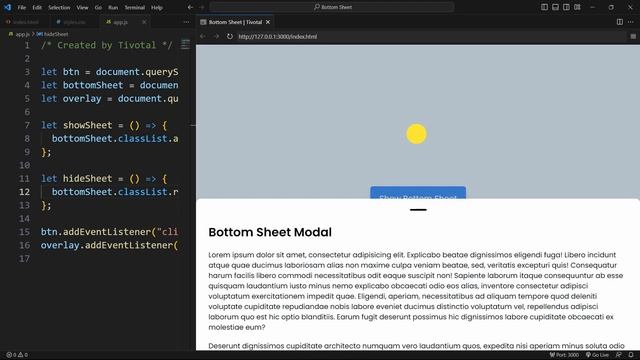Open the Run menu

[x=113, y=7]
